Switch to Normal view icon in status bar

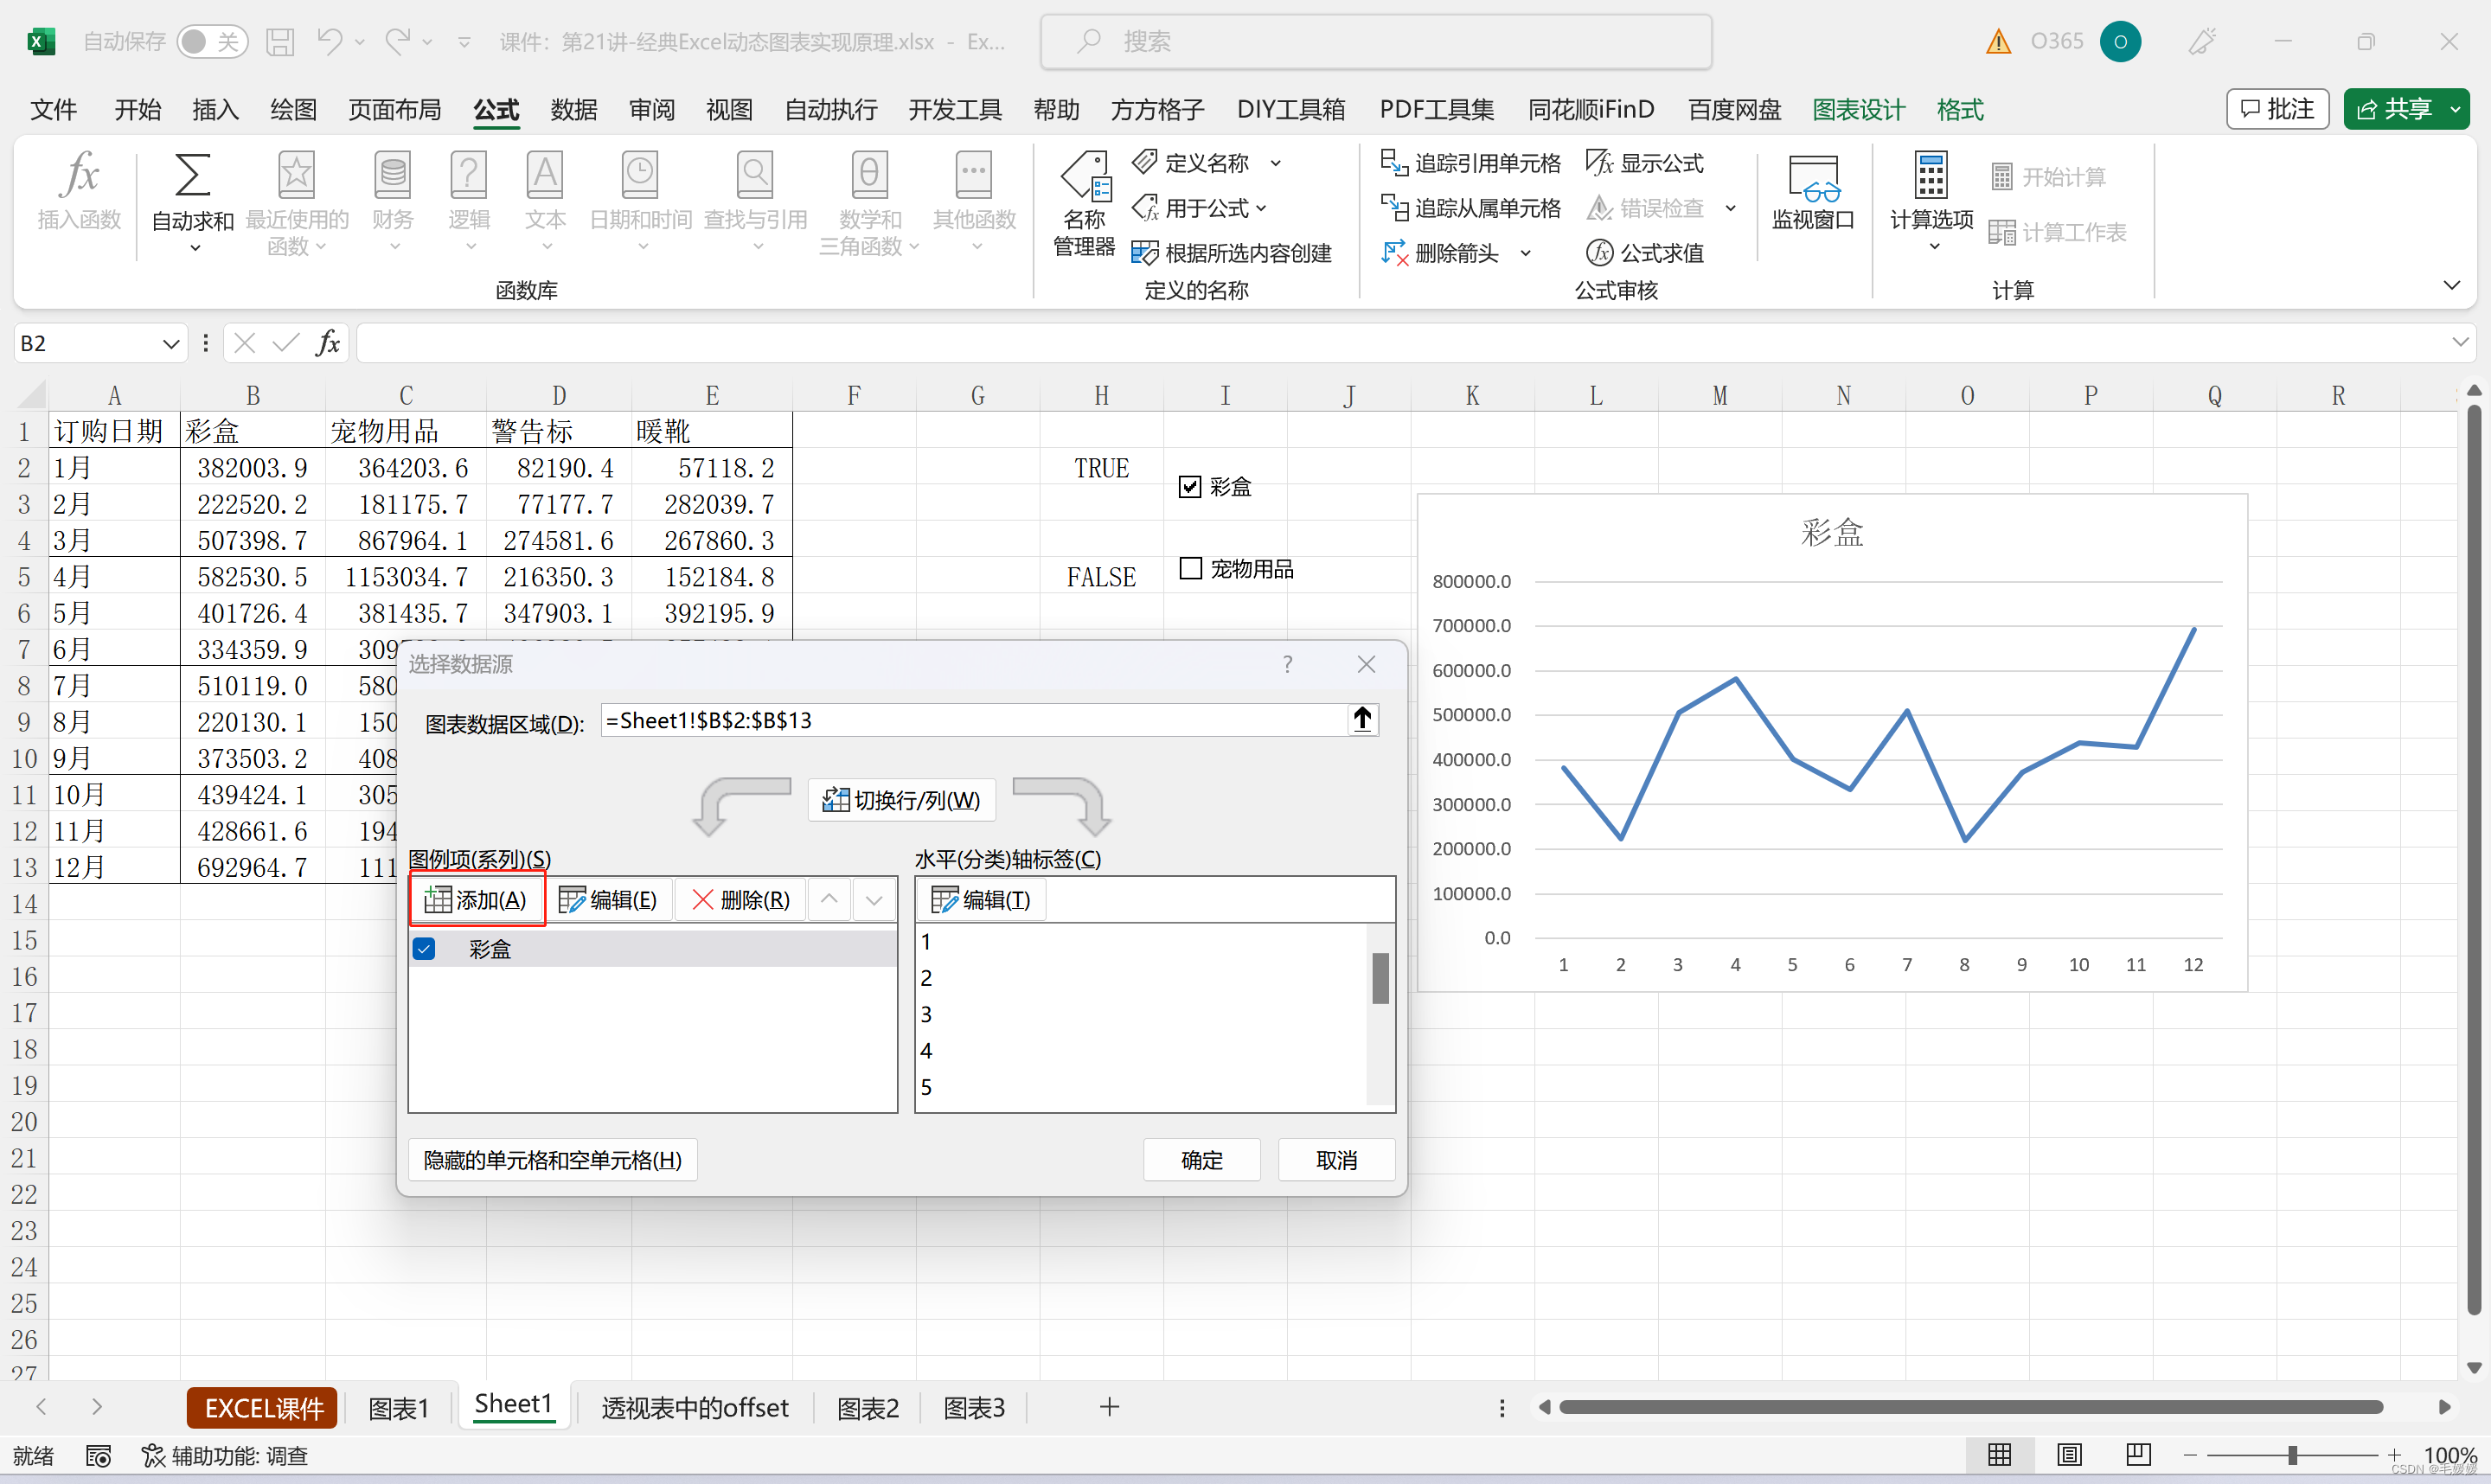tap(2000, 1455)
